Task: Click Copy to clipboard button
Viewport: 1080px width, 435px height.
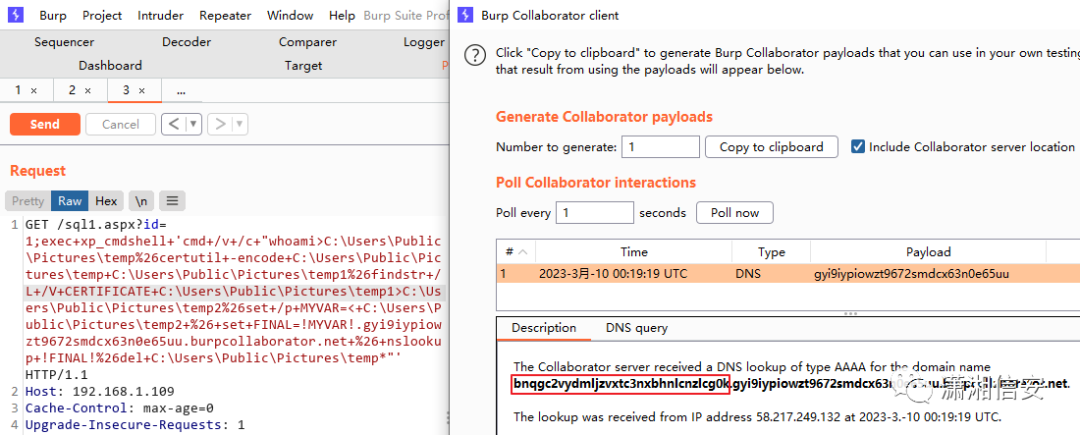Action: pyautogui.click(x=771, y=147)
